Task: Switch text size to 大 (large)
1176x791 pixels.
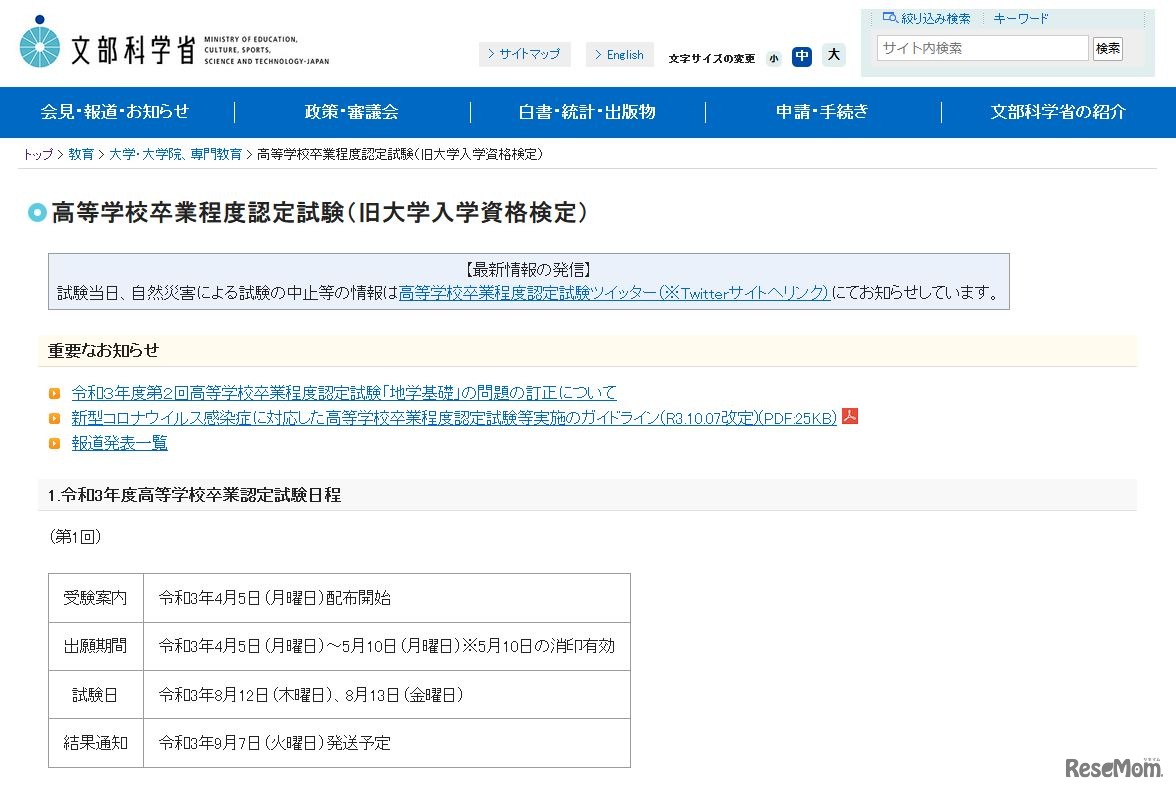Action: tap(834, 56)
